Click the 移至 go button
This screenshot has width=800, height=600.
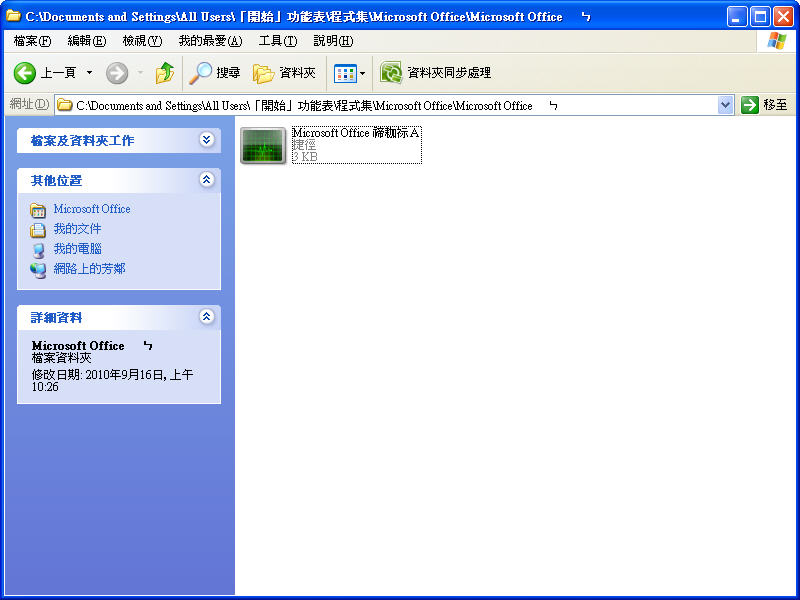[x=764, y=105]
